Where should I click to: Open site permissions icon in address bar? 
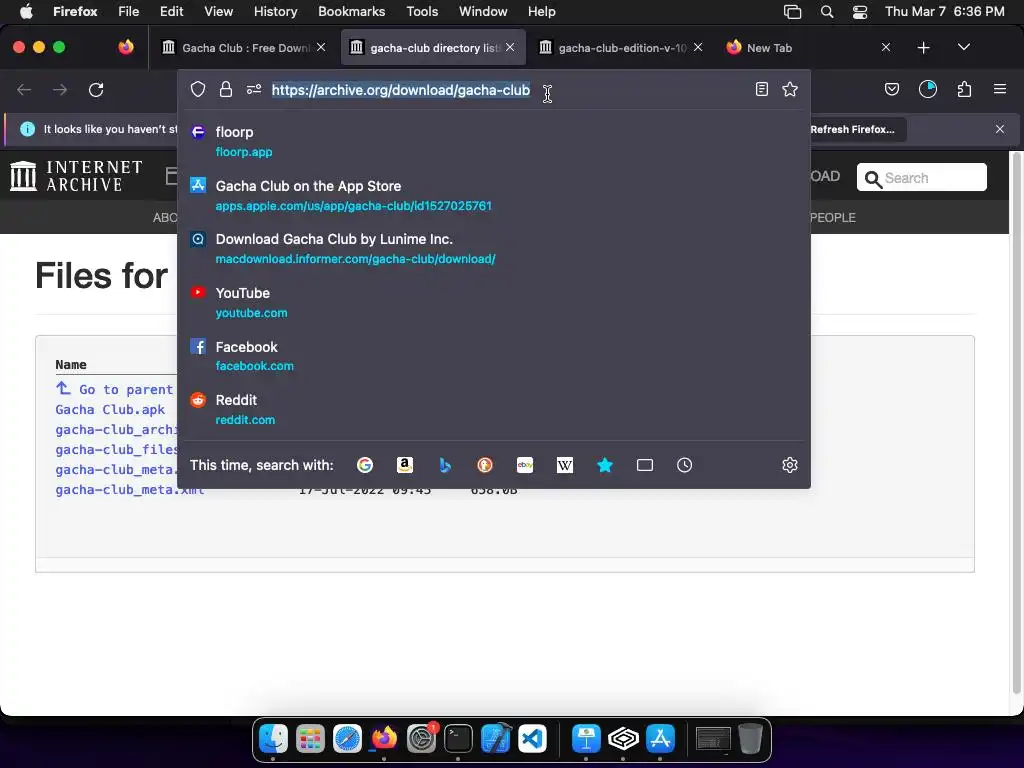(254, 89)
